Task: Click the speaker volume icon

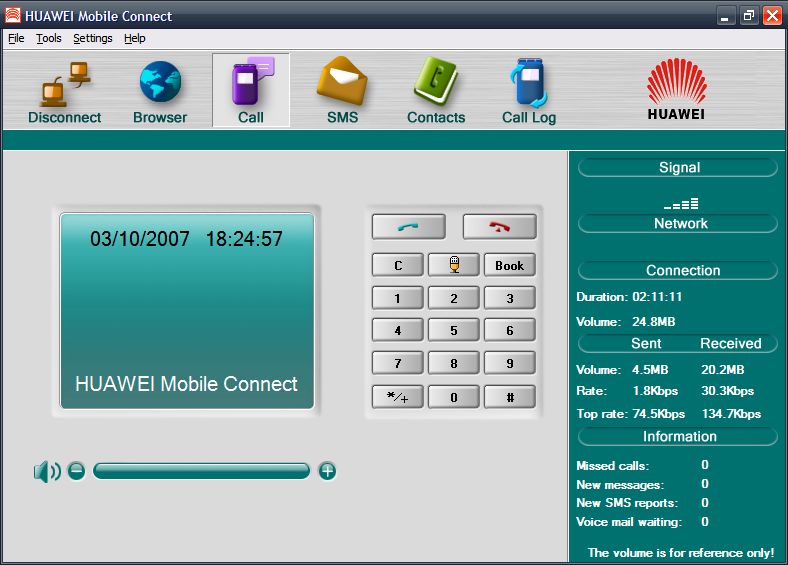Action: click(47, 472)
